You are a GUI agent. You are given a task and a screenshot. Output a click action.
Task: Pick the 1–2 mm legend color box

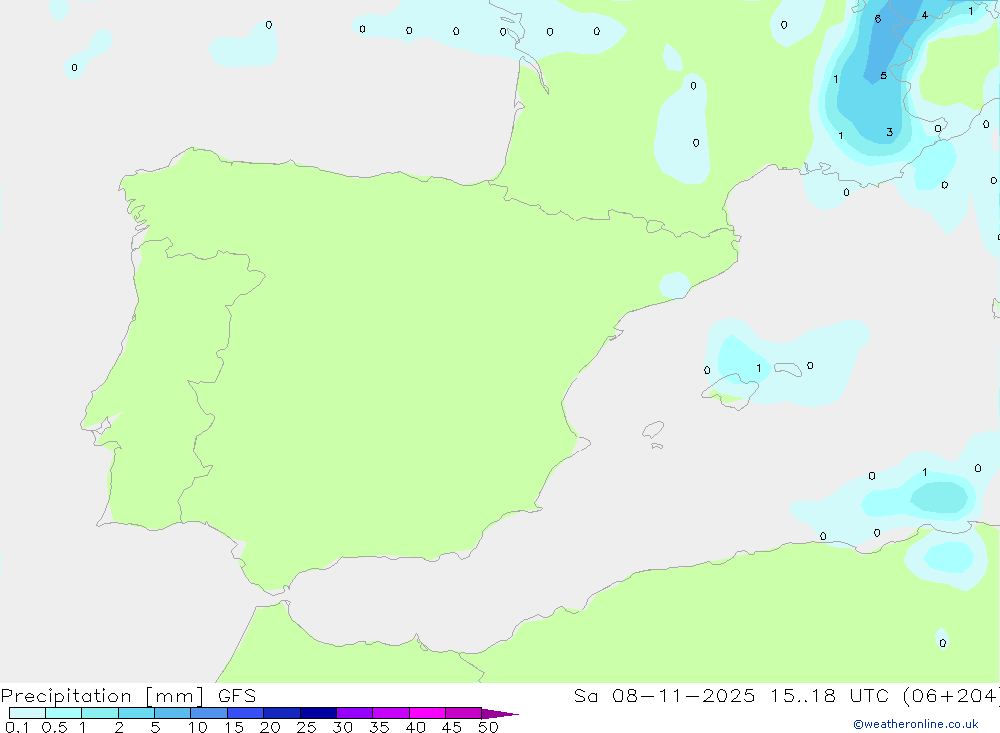tap(99, 713)
